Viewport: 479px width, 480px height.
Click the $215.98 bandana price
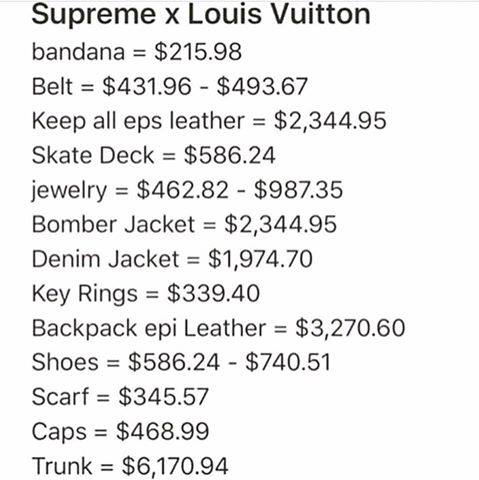(198, 52)
